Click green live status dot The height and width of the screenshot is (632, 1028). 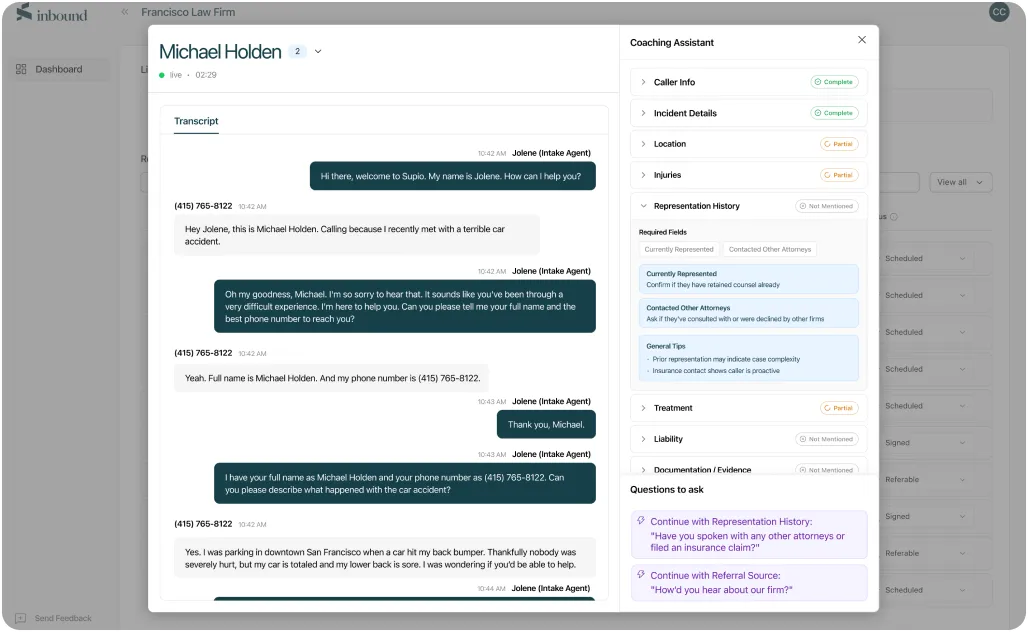tap(162, 75)
